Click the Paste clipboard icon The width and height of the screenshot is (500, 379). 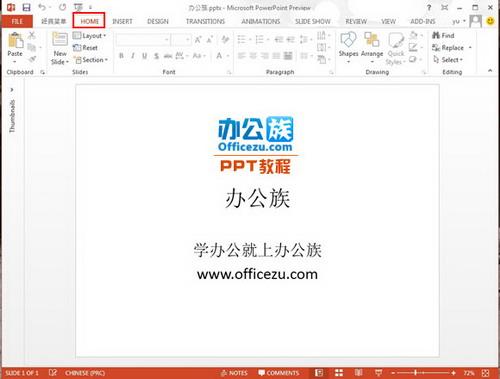[x=15, y=40]
